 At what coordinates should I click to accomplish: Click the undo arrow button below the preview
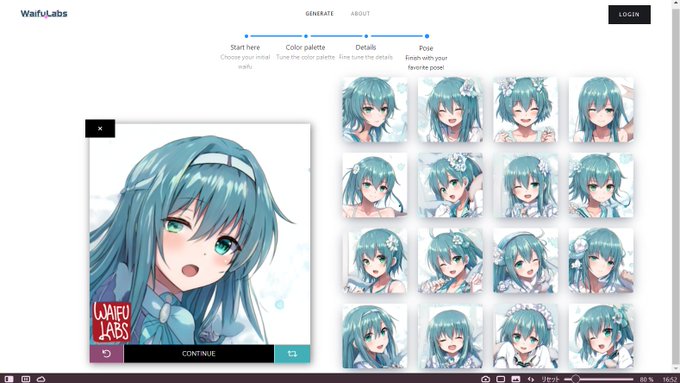click(106, 354)
